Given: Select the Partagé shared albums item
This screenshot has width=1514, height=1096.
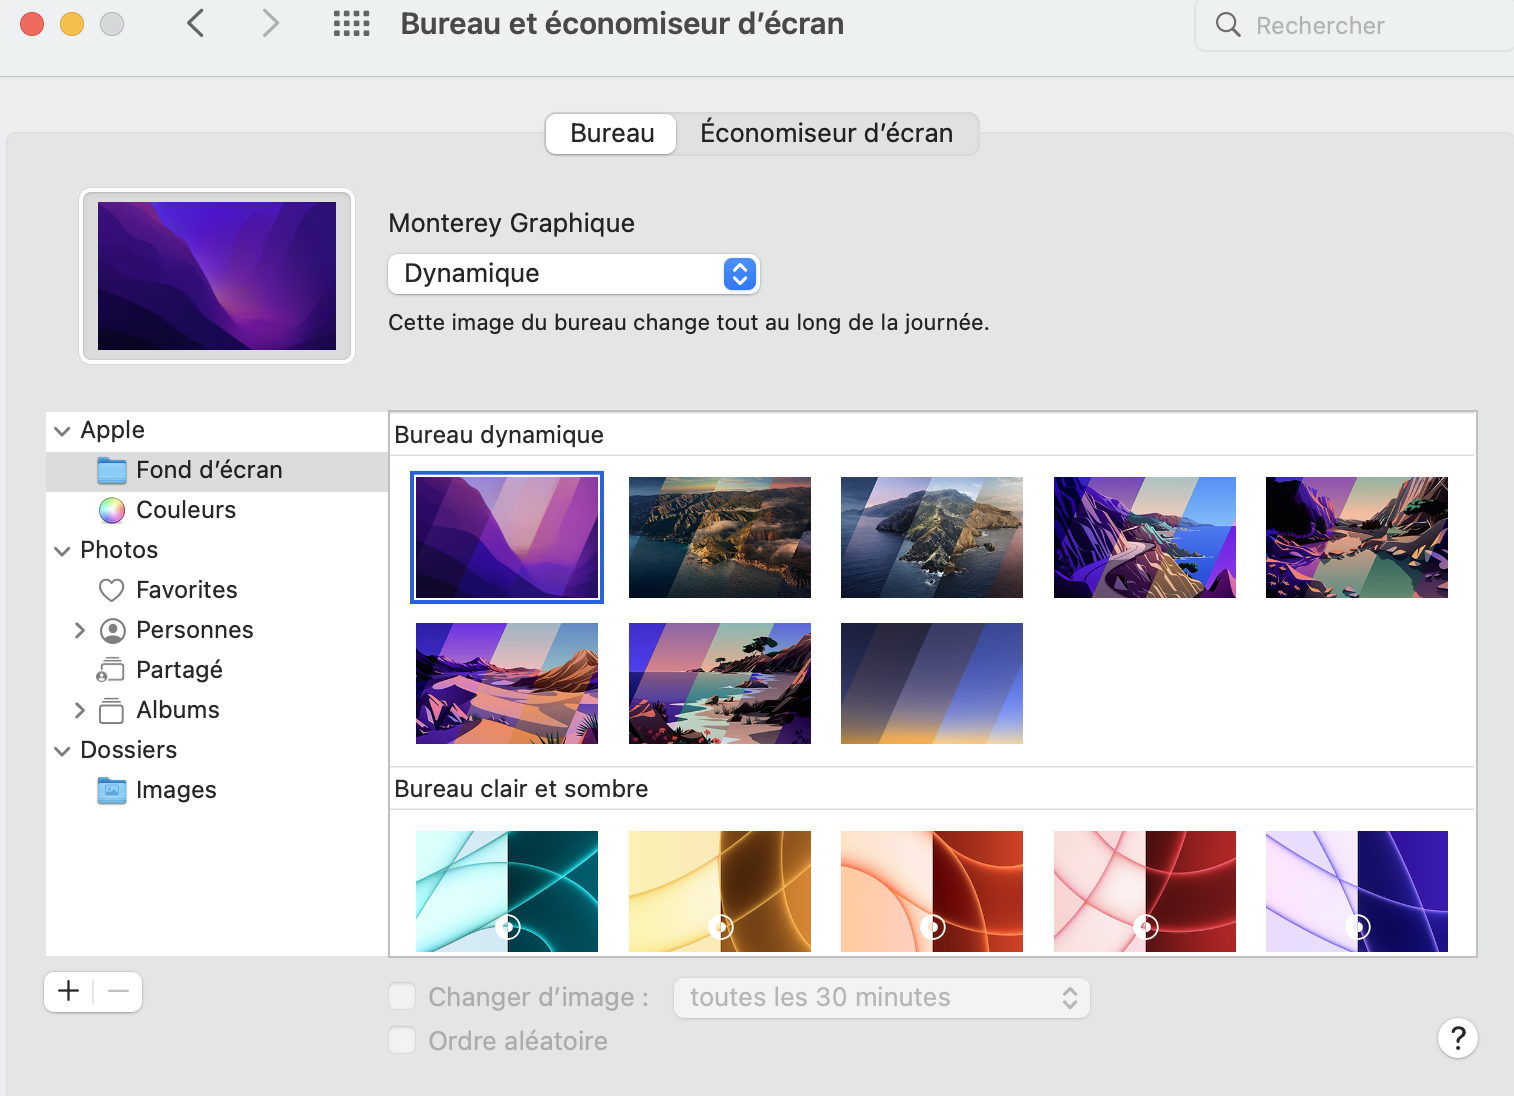Looking at the screenshot, I should click(179, 670).
